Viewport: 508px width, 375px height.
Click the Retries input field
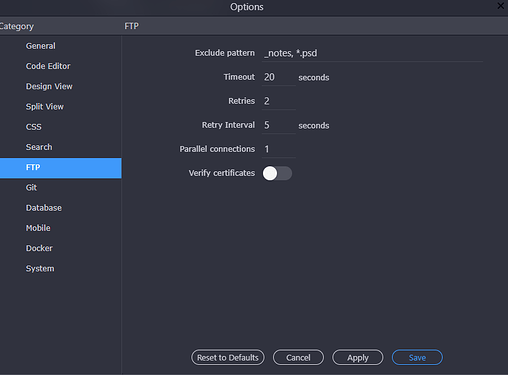(279, 101)
